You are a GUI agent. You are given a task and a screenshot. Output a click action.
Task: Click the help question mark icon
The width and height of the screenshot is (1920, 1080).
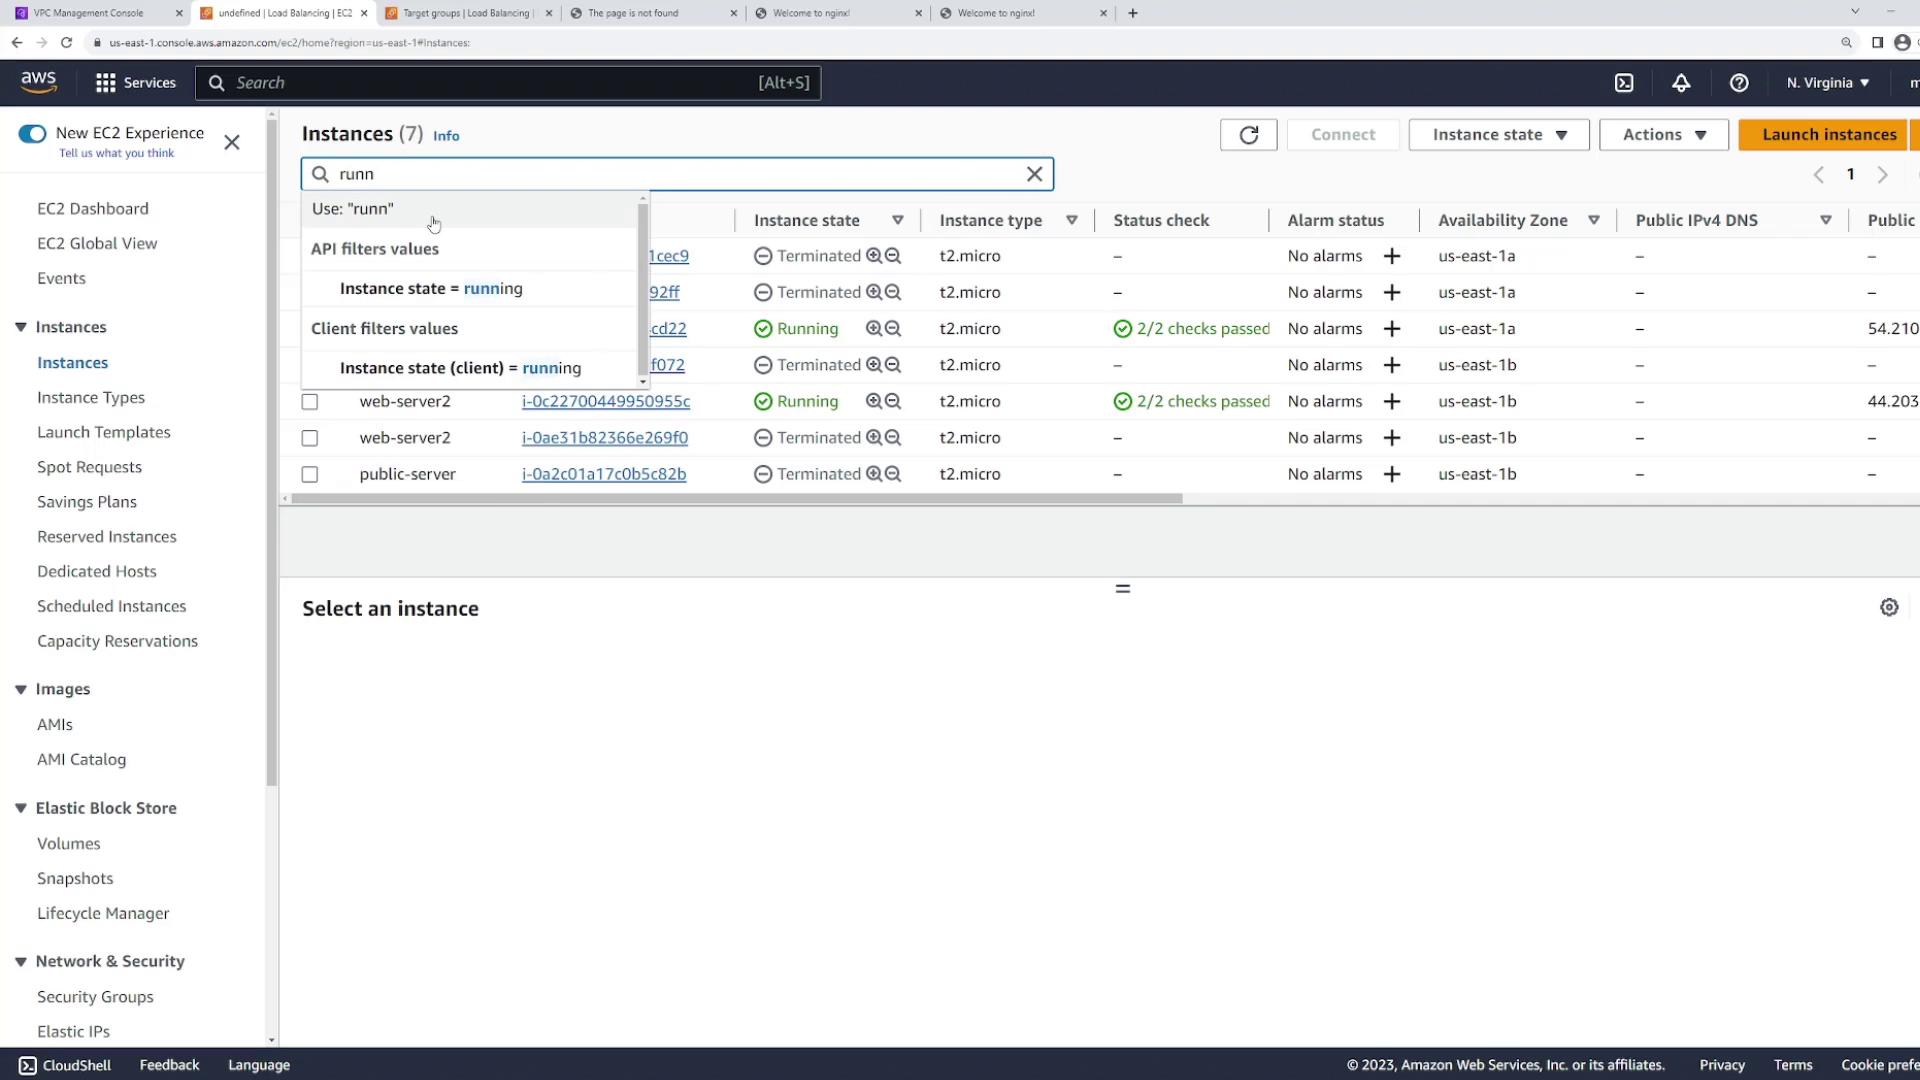tap(1739, 83)
